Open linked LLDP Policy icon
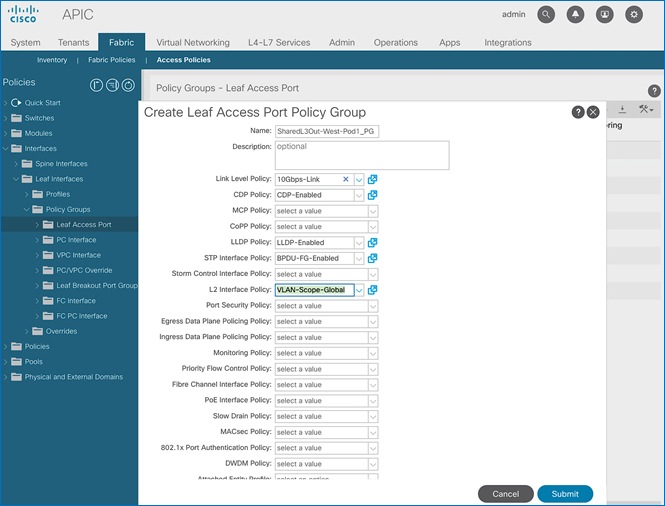This screenshot has width=665, height=506. click(x=372, y=243)
